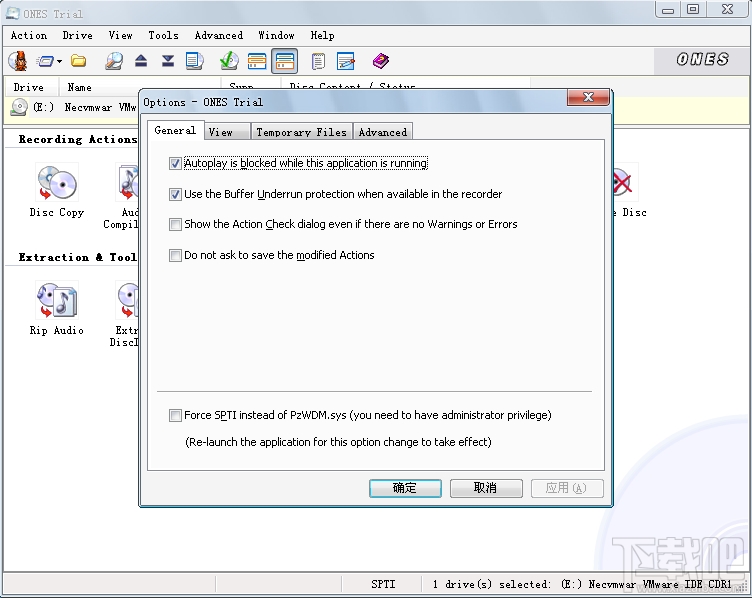Enable Show the Action Check dialog checkbox

(x=176, y=224)
